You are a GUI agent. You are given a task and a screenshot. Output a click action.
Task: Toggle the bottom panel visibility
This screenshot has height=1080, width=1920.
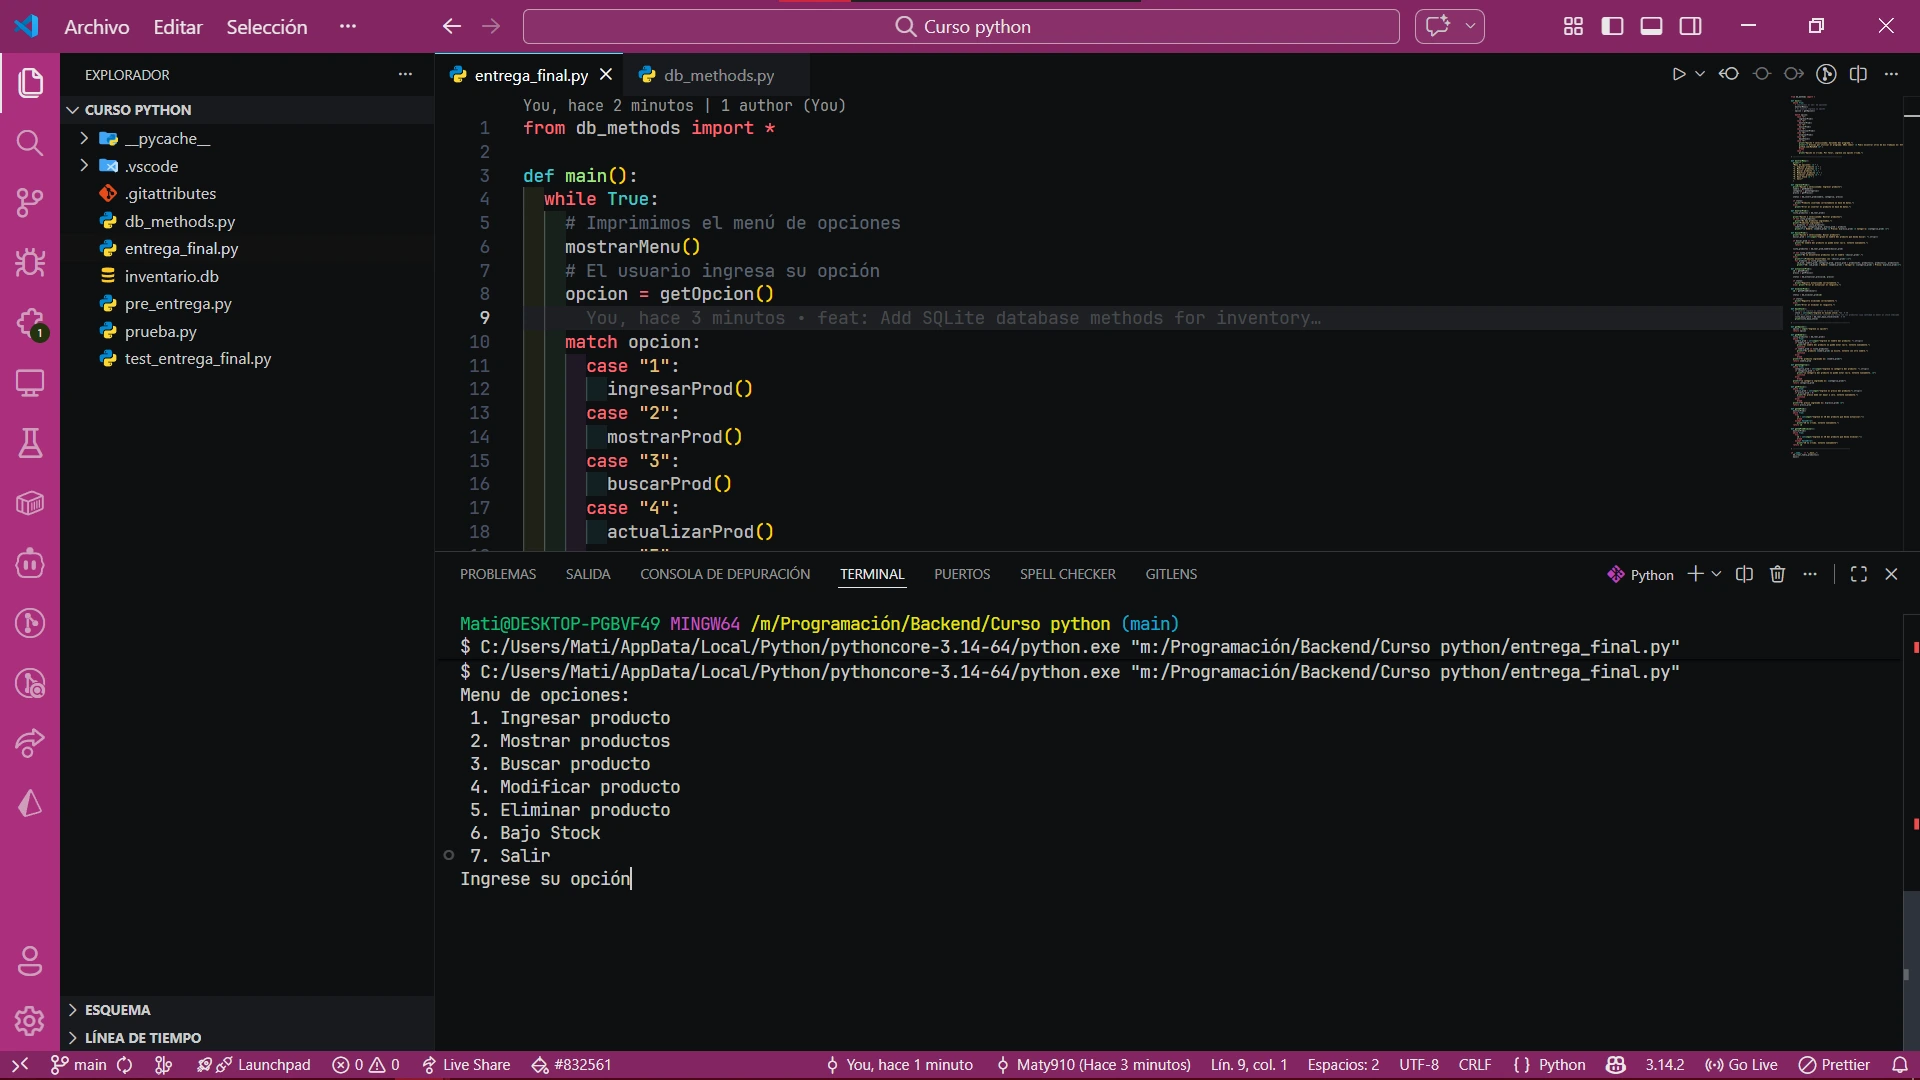pyautogui.click(x=1651, y=26)
